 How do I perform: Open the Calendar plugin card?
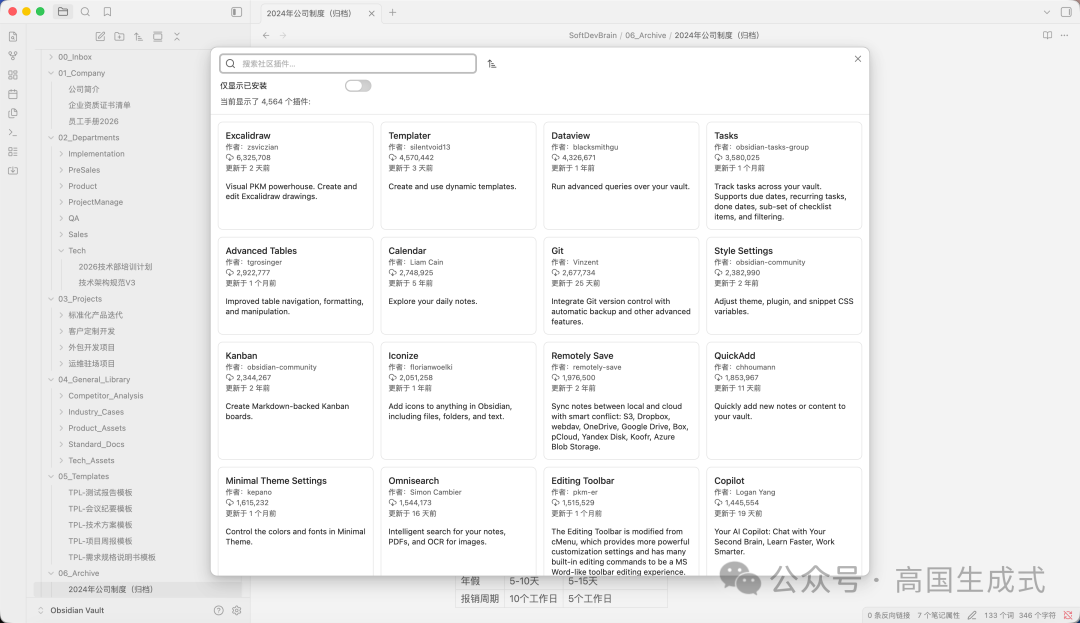[x=458, y=286]
